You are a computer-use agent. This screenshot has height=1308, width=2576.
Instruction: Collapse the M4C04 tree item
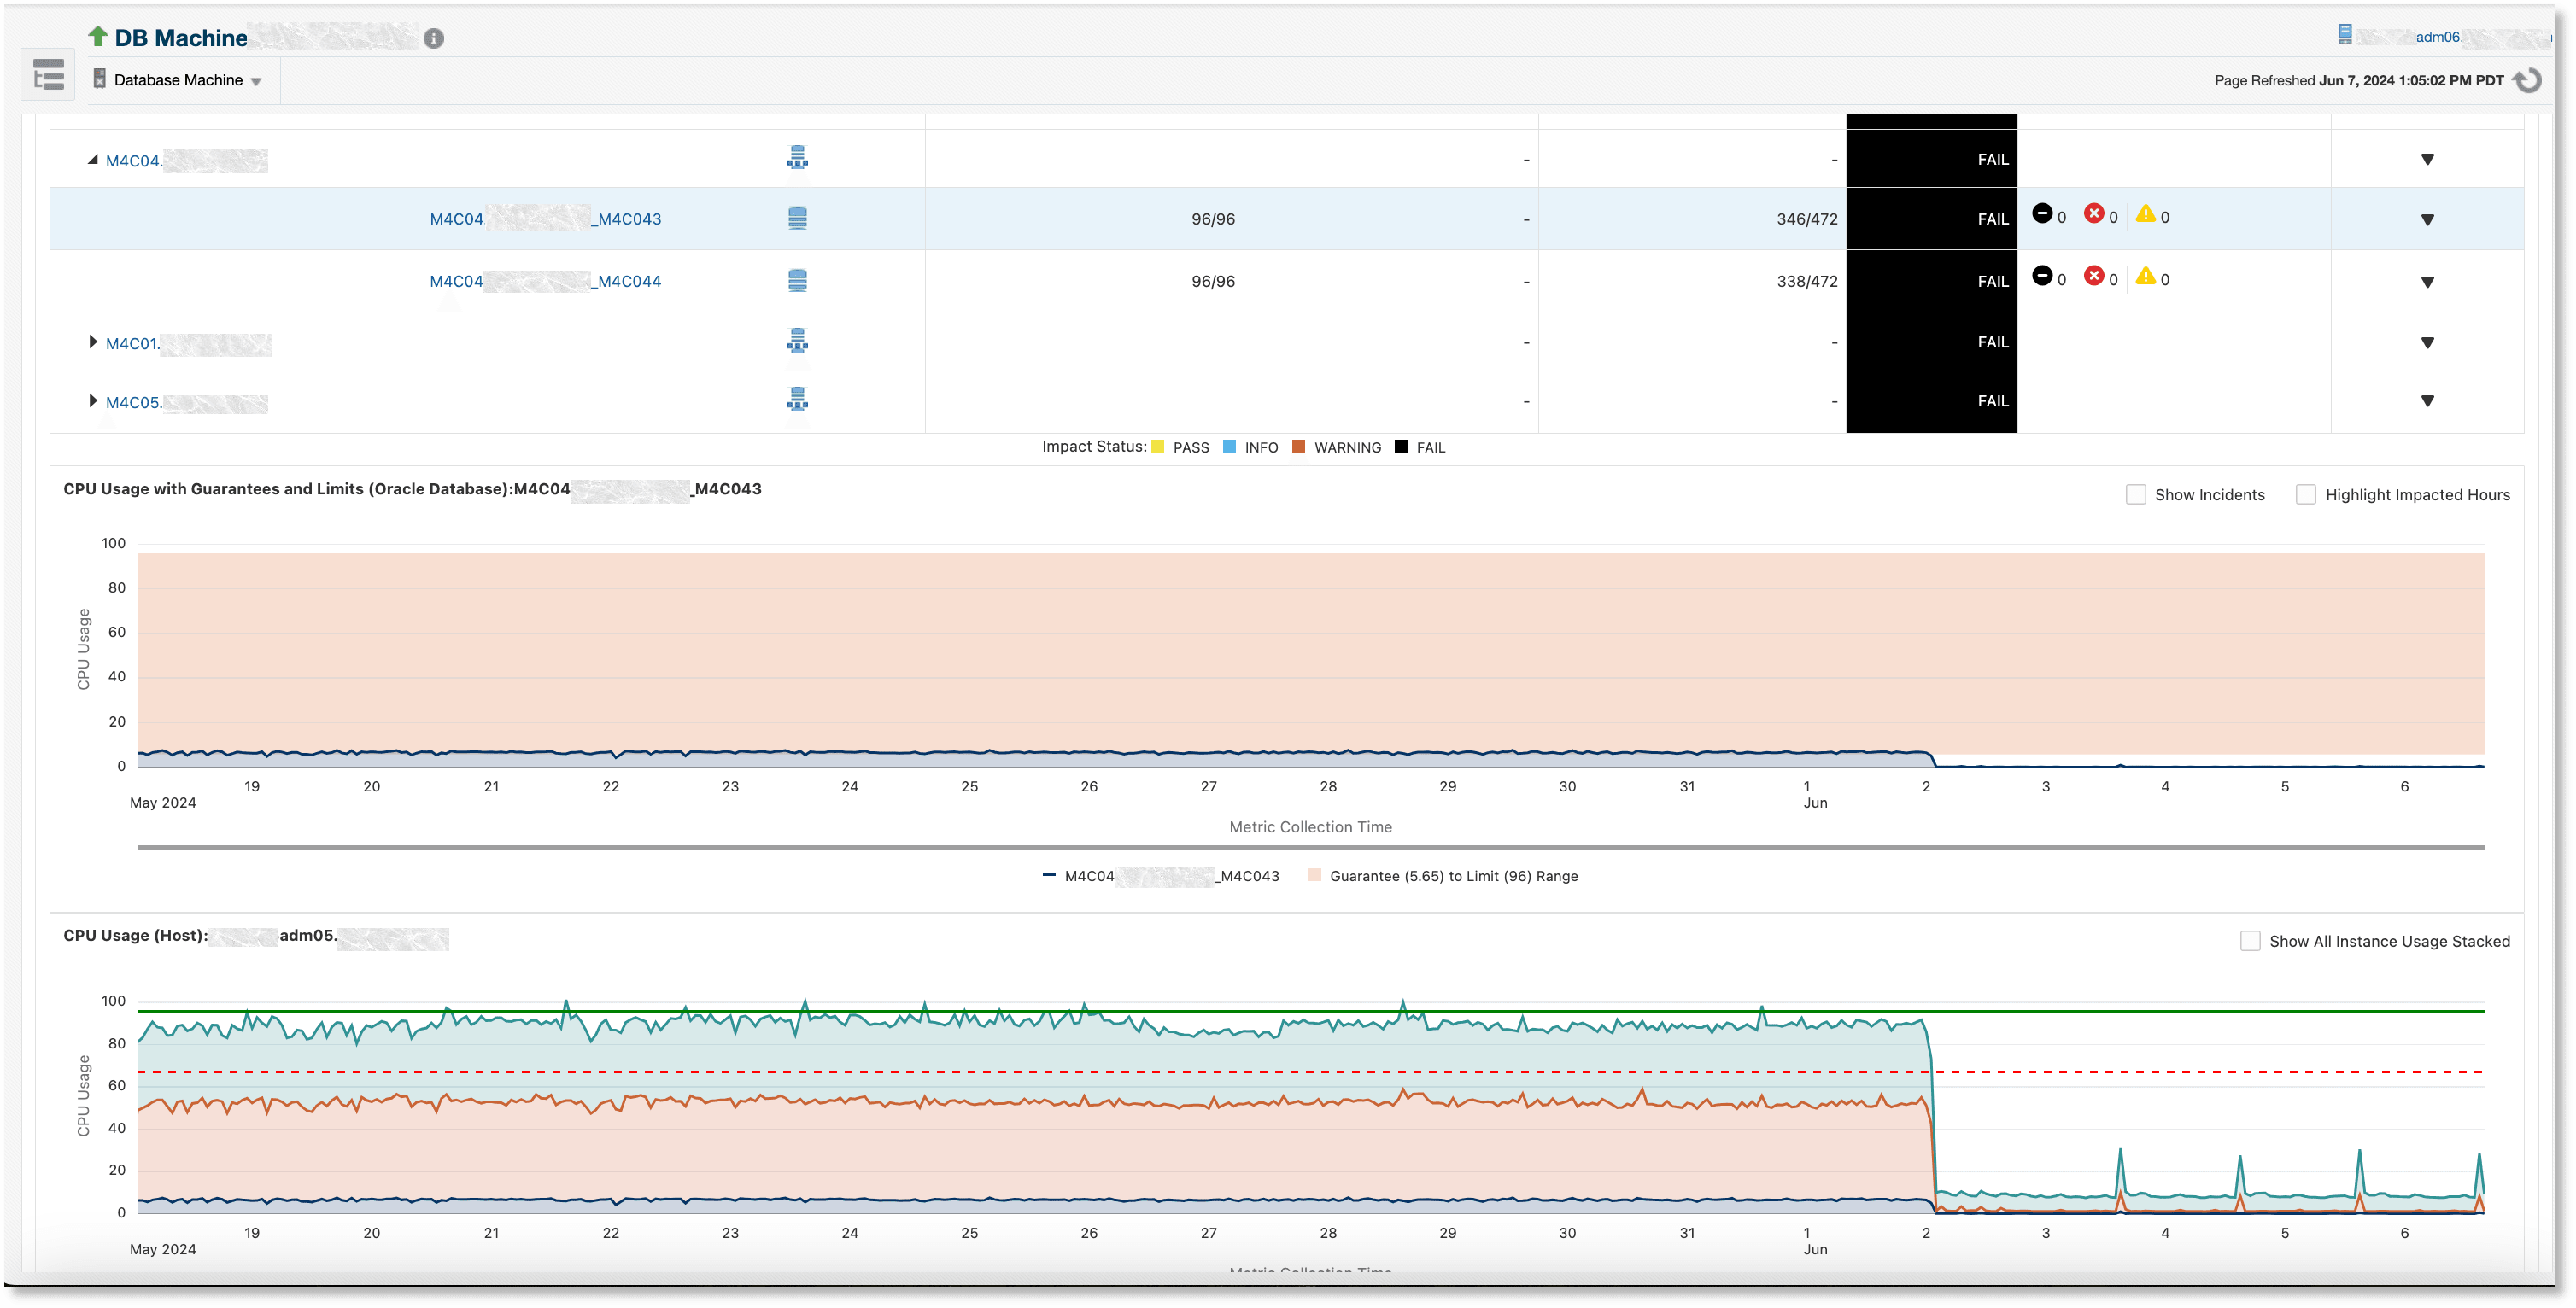pyautogui.click(x=93, y=158)
